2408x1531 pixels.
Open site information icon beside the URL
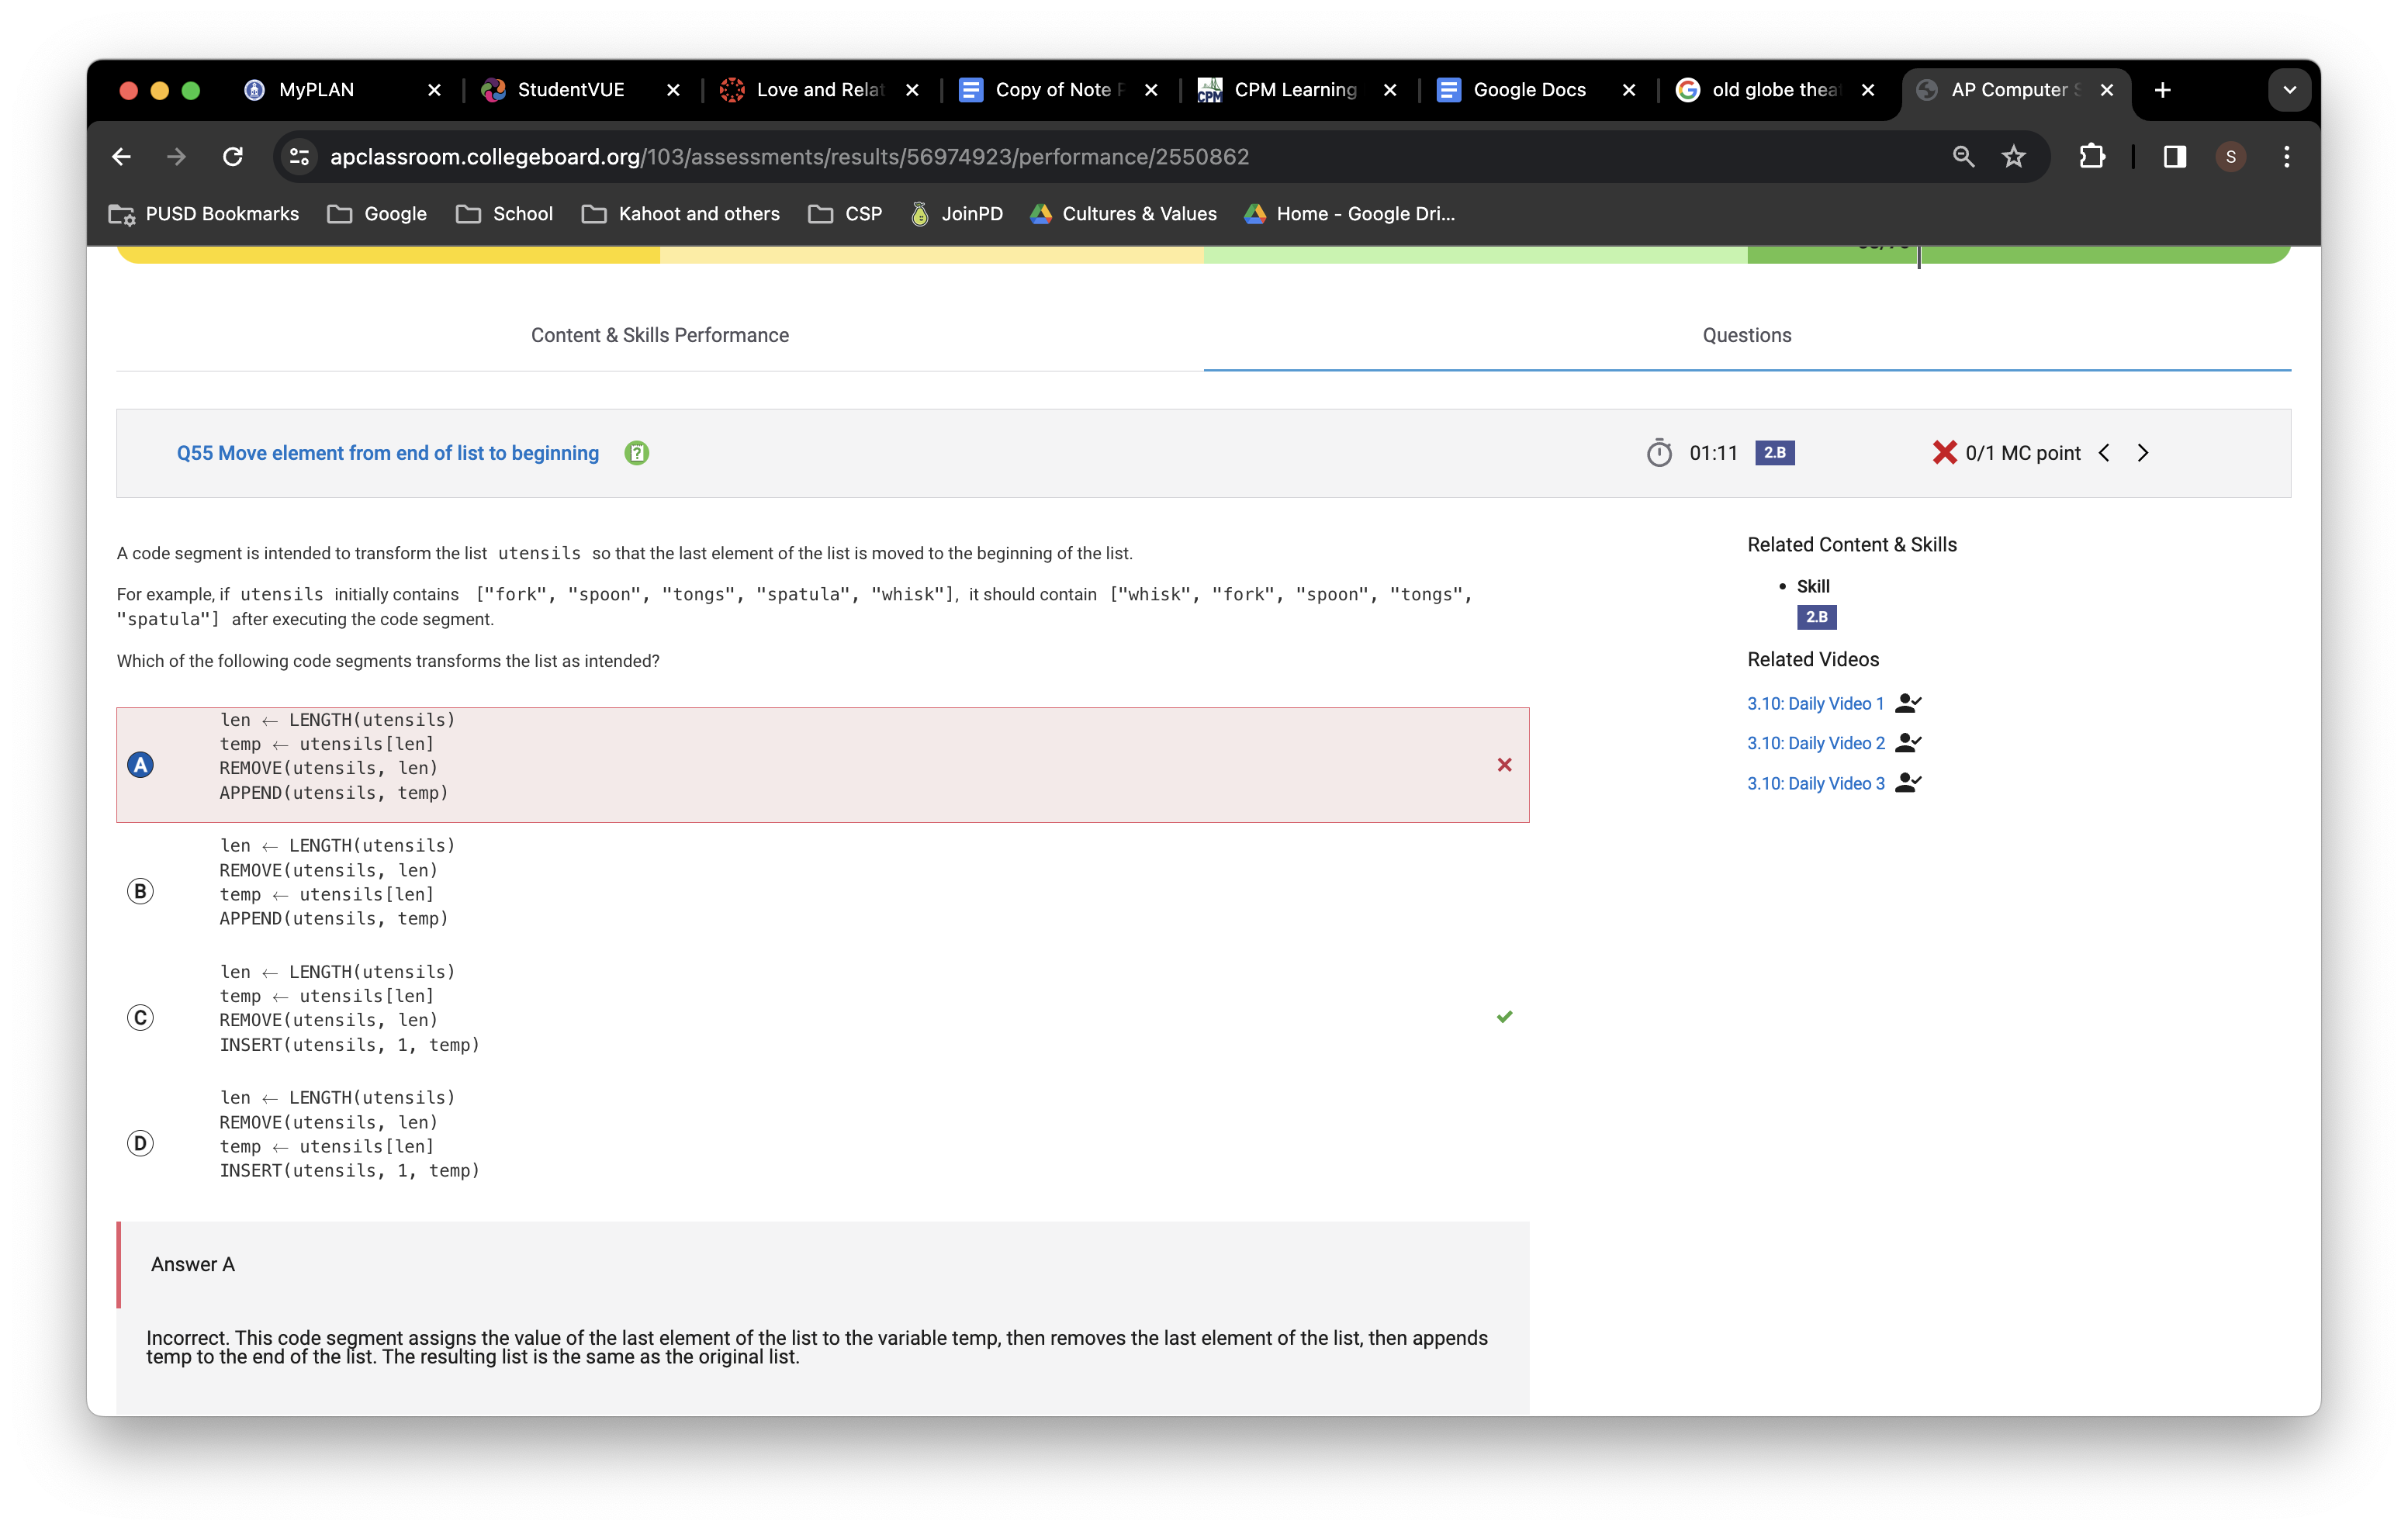click(x=299, y=157)
